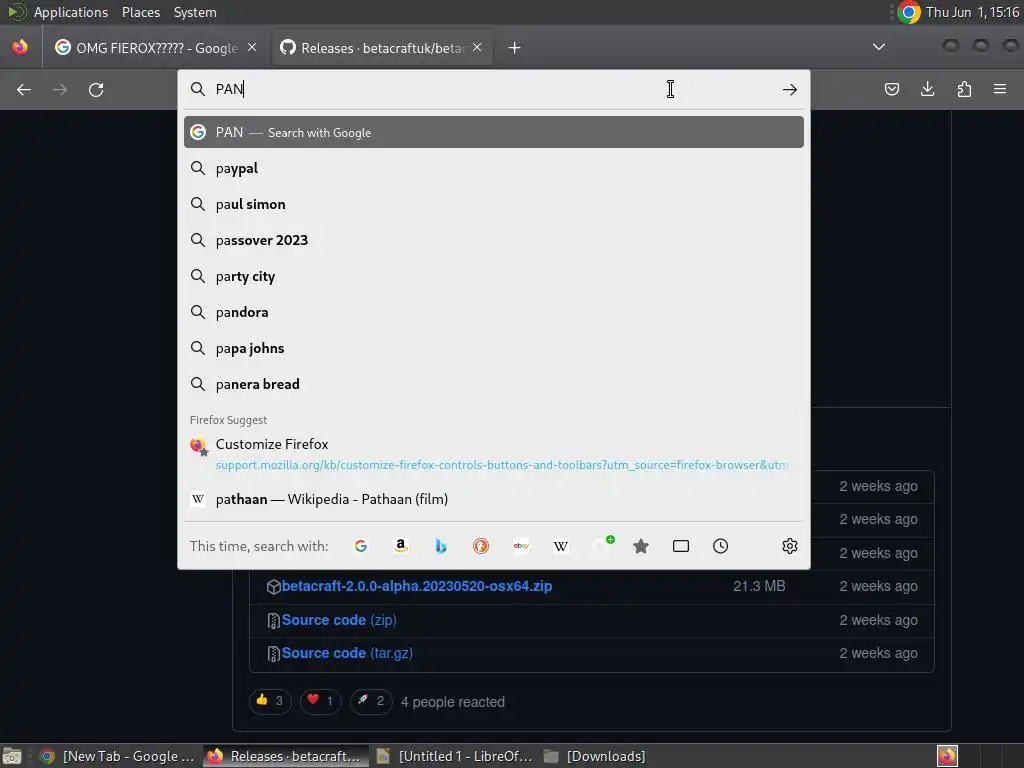Search this time with eBay icon
The image size is (1024, 768).
(521, 546)
